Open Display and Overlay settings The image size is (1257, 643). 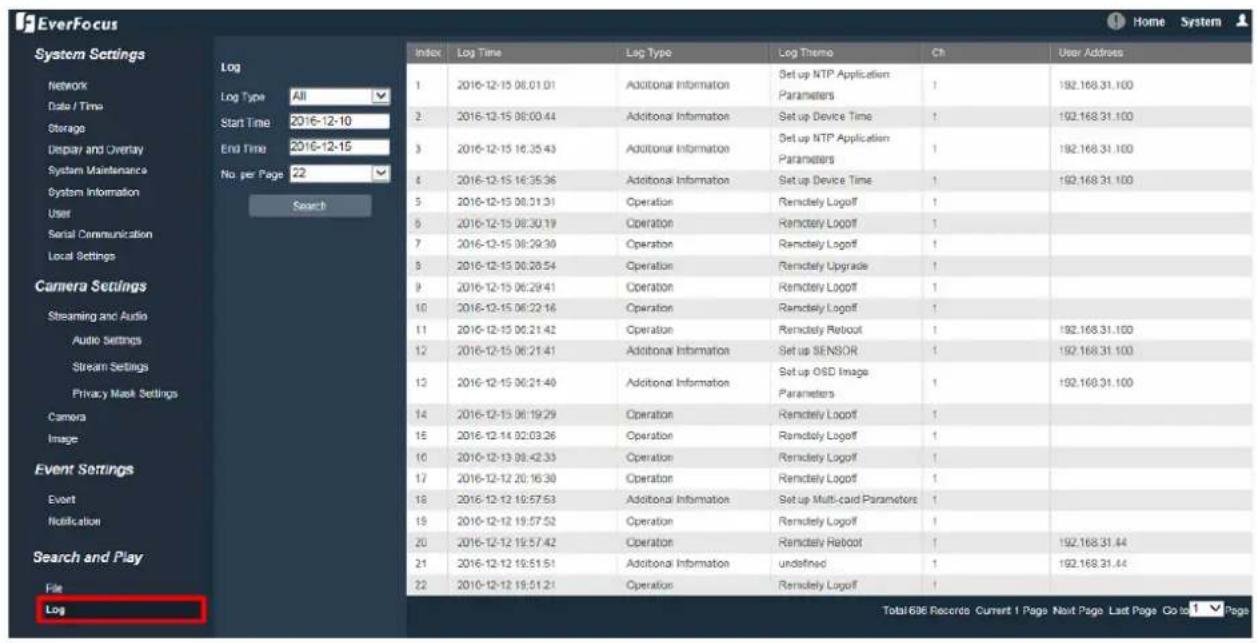93,149
